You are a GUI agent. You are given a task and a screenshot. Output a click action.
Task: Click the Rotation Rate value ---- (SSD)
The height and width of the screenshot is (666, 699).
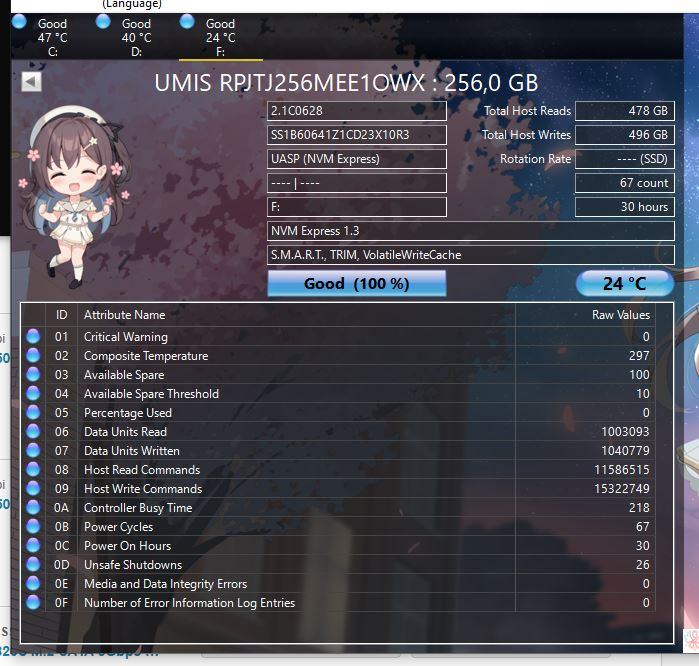[625, 159]
